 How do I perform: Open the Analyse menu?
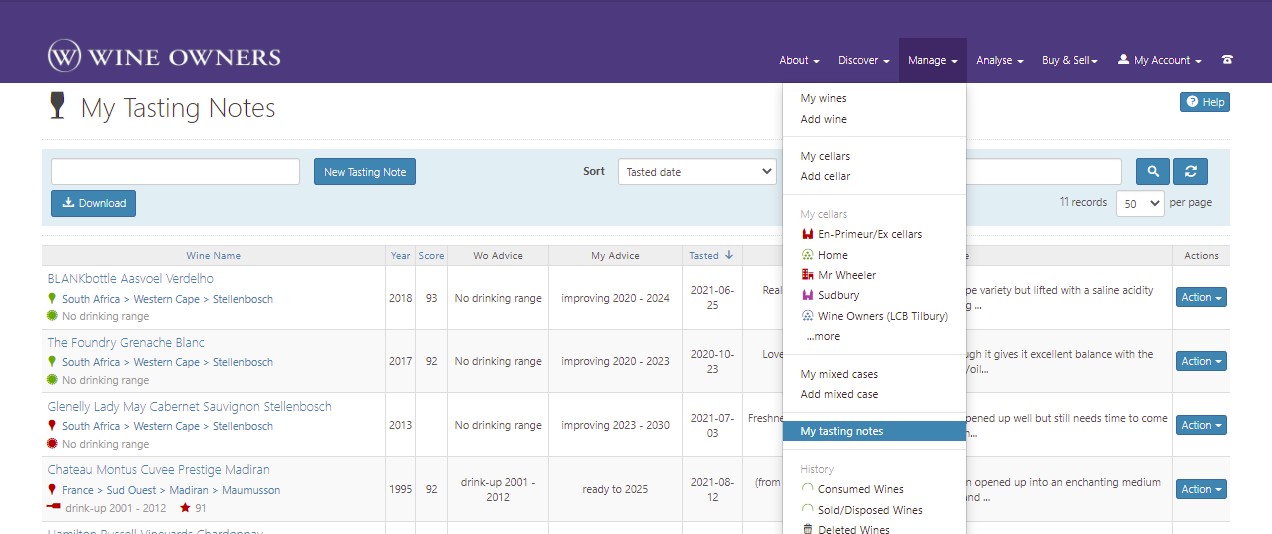click(999, 60)
